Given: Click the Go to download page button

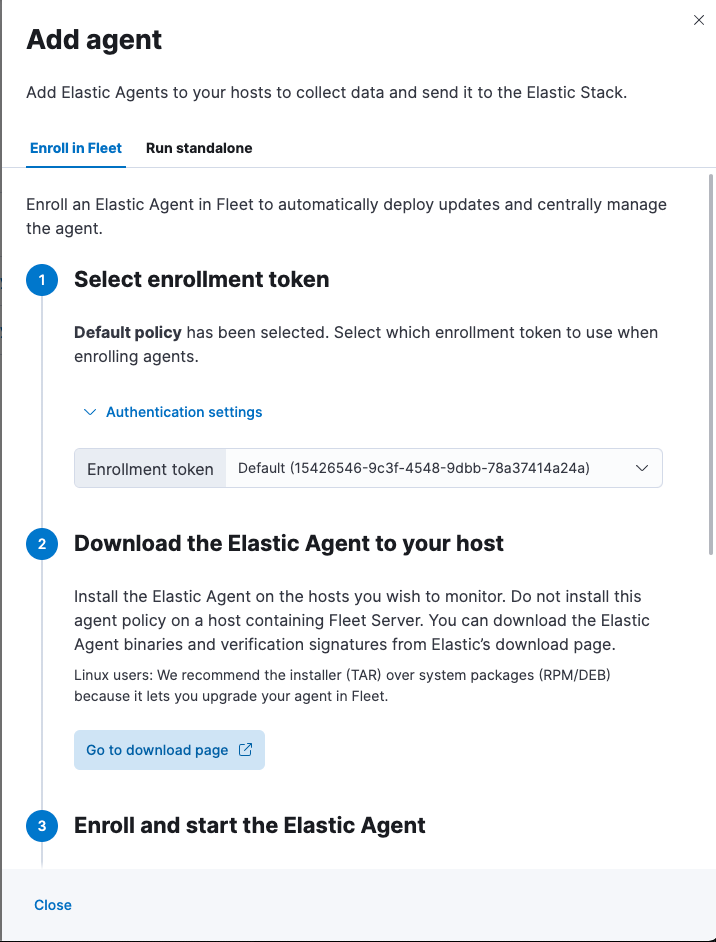Looking at the screenshot, I should coord(169,749).
